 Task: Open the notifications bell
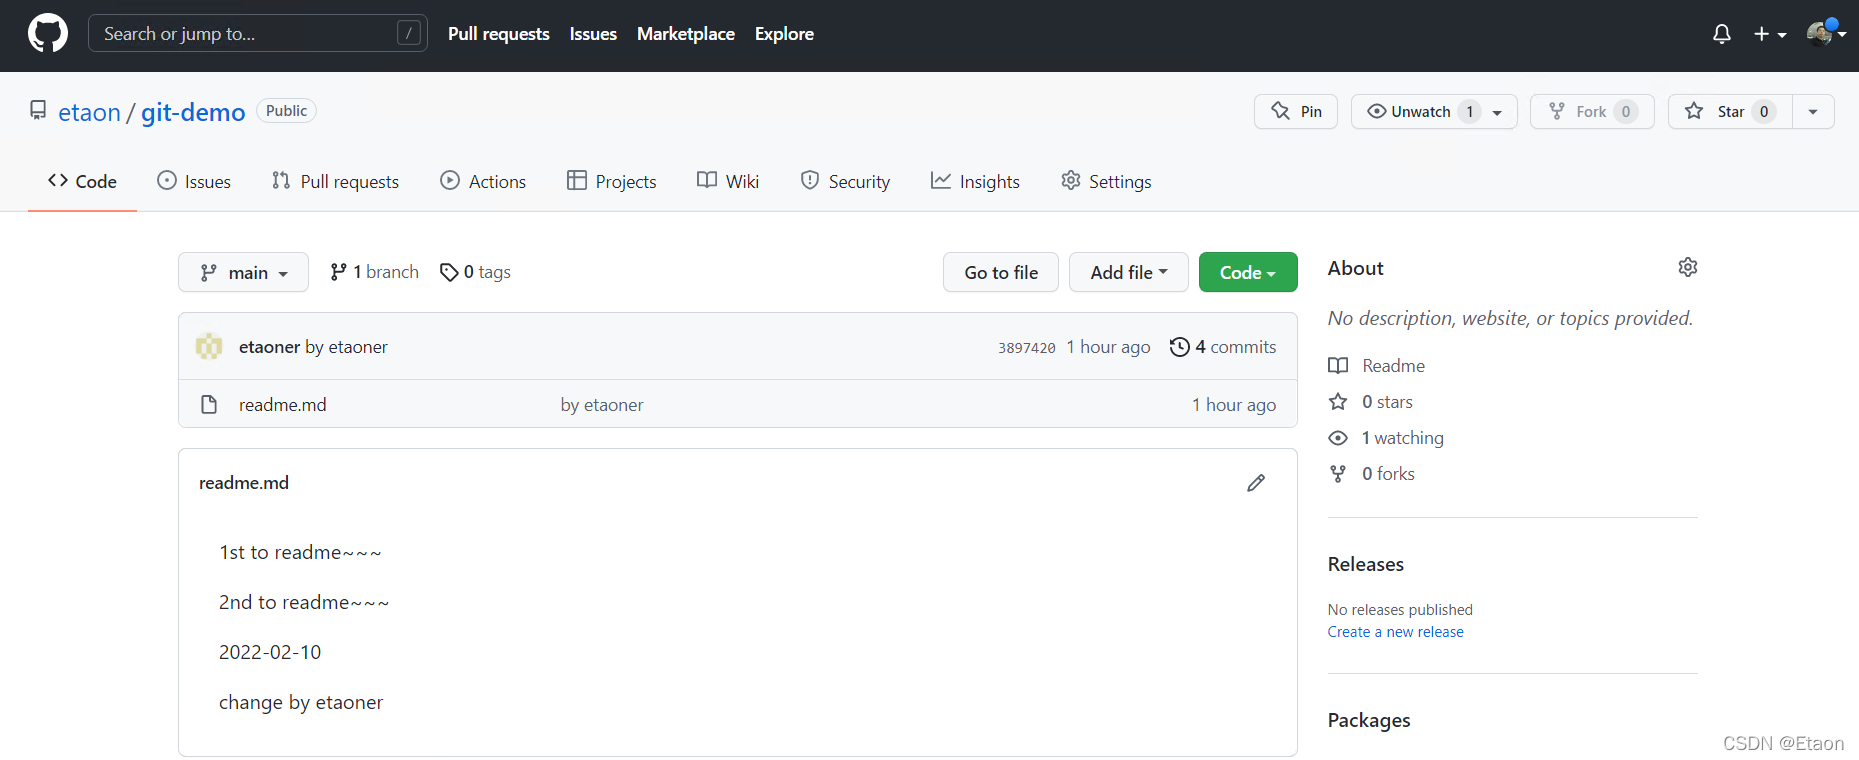(1722, 34)
